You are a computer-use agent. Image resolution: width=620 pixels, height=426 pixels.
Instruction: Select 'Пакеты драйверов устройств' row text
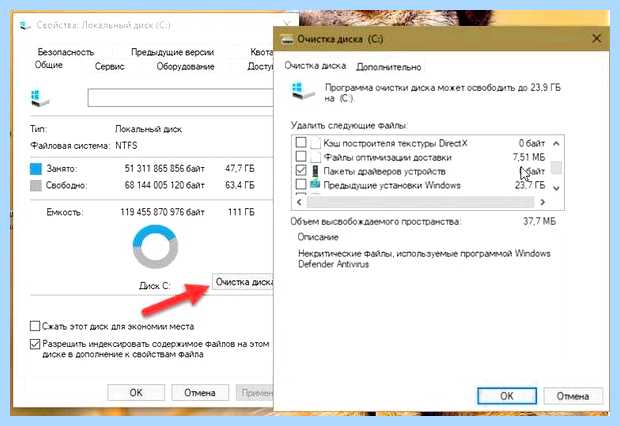tap(384, 171)
